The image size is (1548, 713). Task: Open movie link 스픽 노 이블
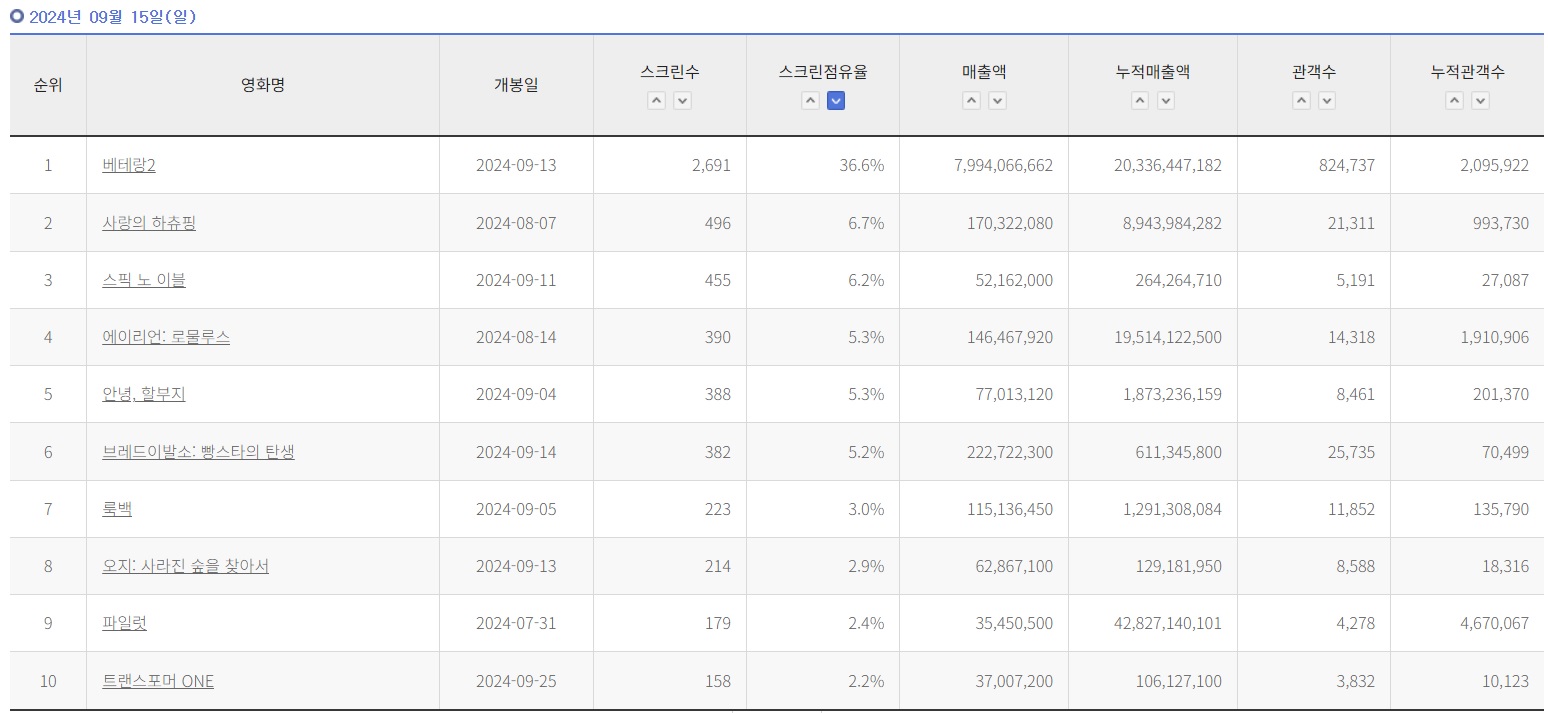144,280
